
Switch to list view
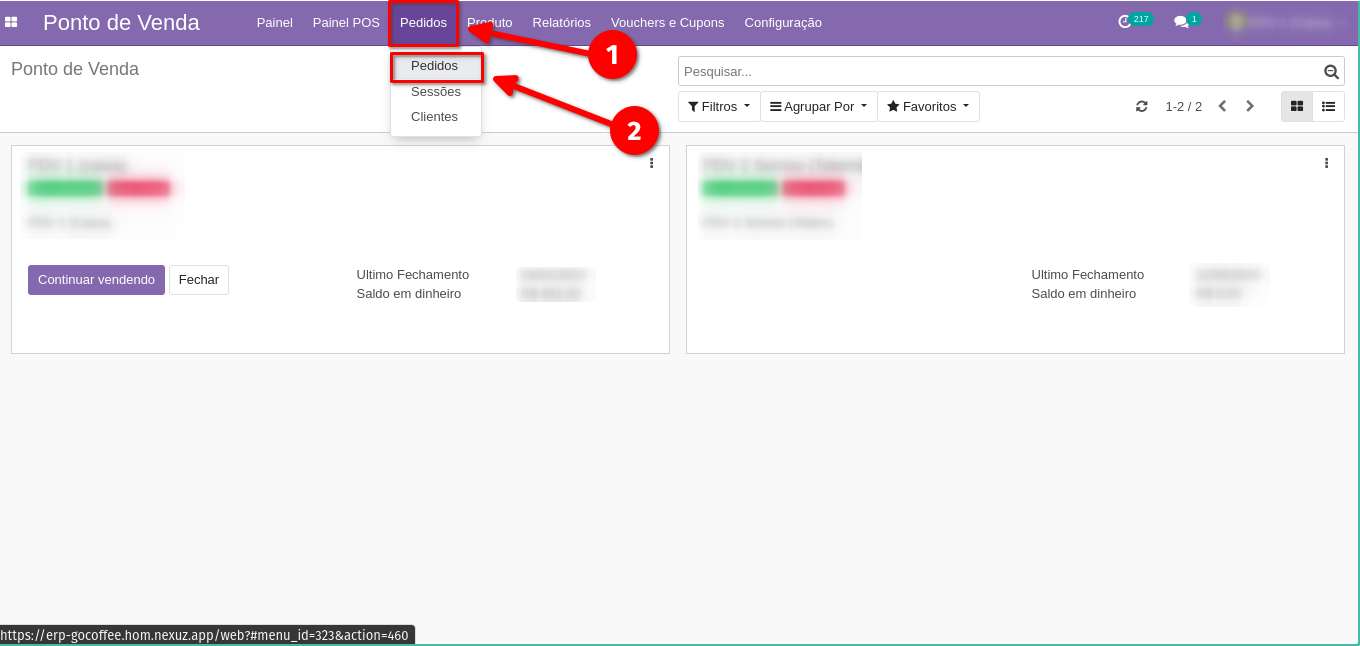1329,106
